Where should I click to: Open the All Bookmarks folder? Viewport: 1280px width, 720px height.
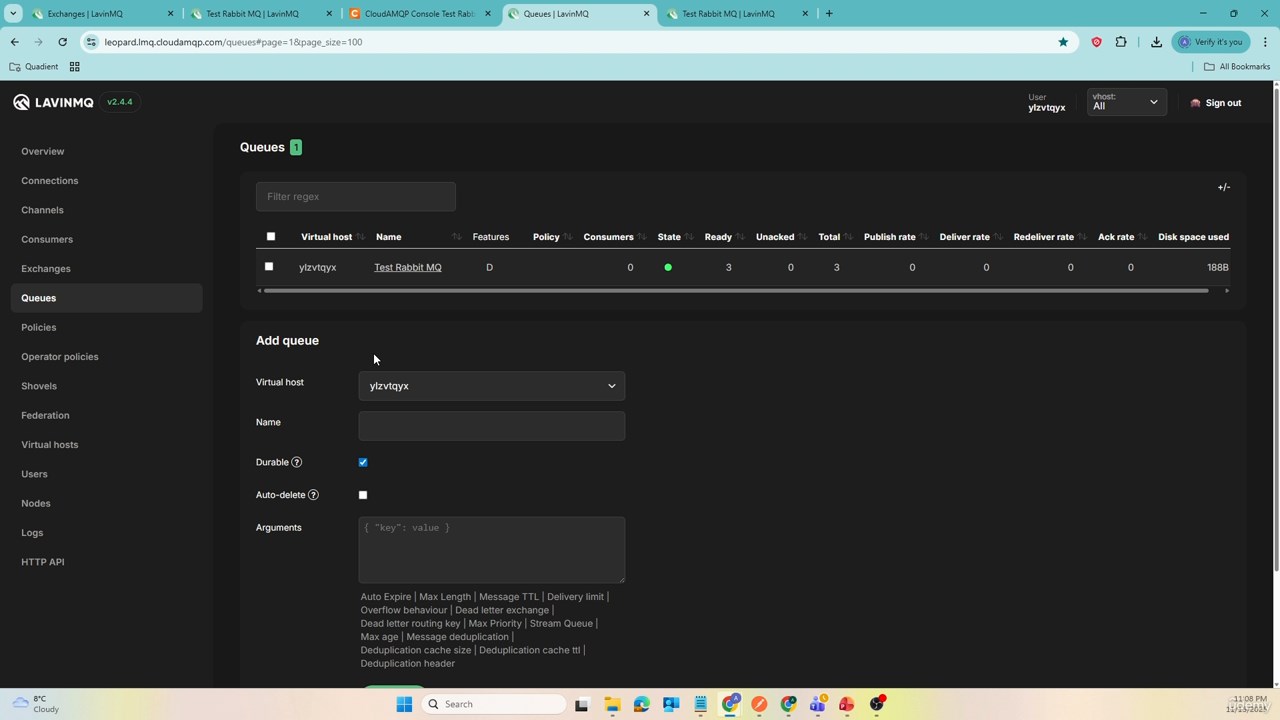(x=1237, y=67)
